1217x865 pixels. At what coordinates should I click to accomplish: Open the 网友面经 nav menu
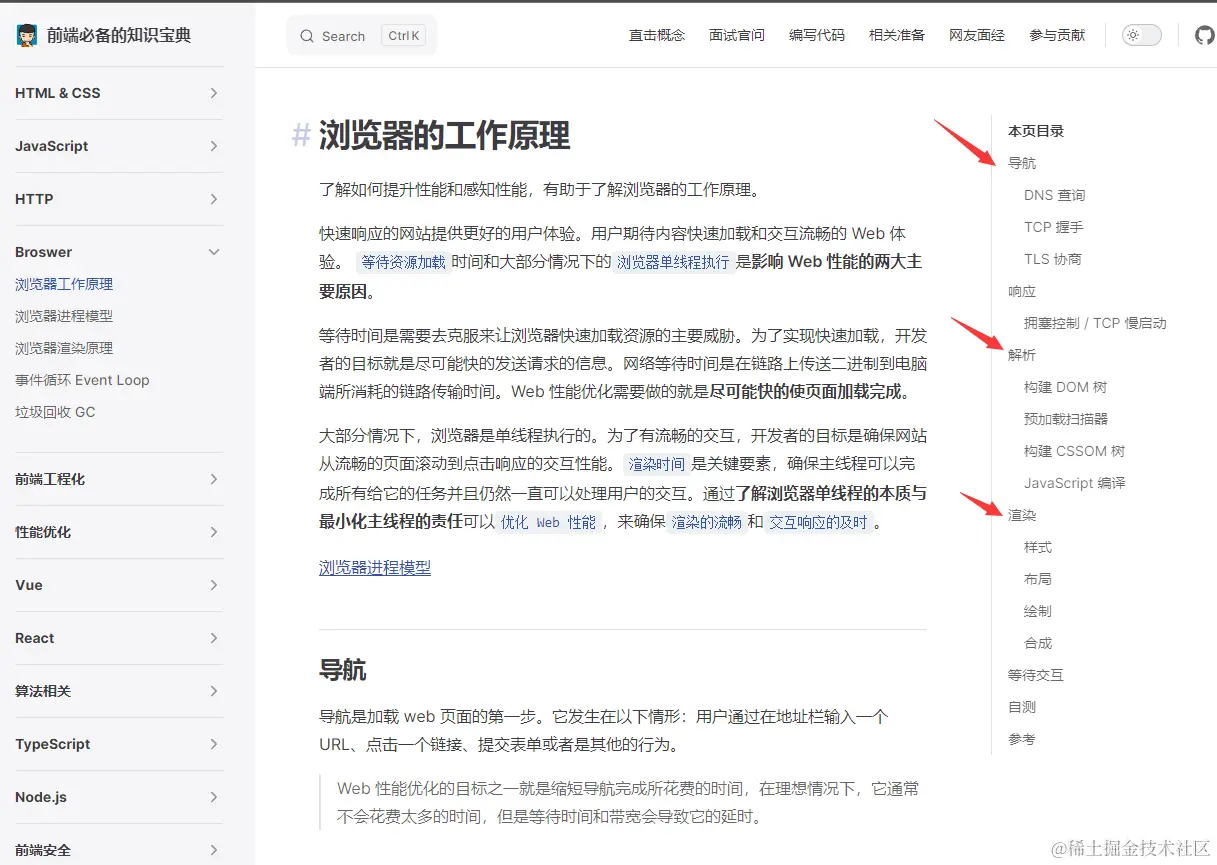tap(977, 35)
